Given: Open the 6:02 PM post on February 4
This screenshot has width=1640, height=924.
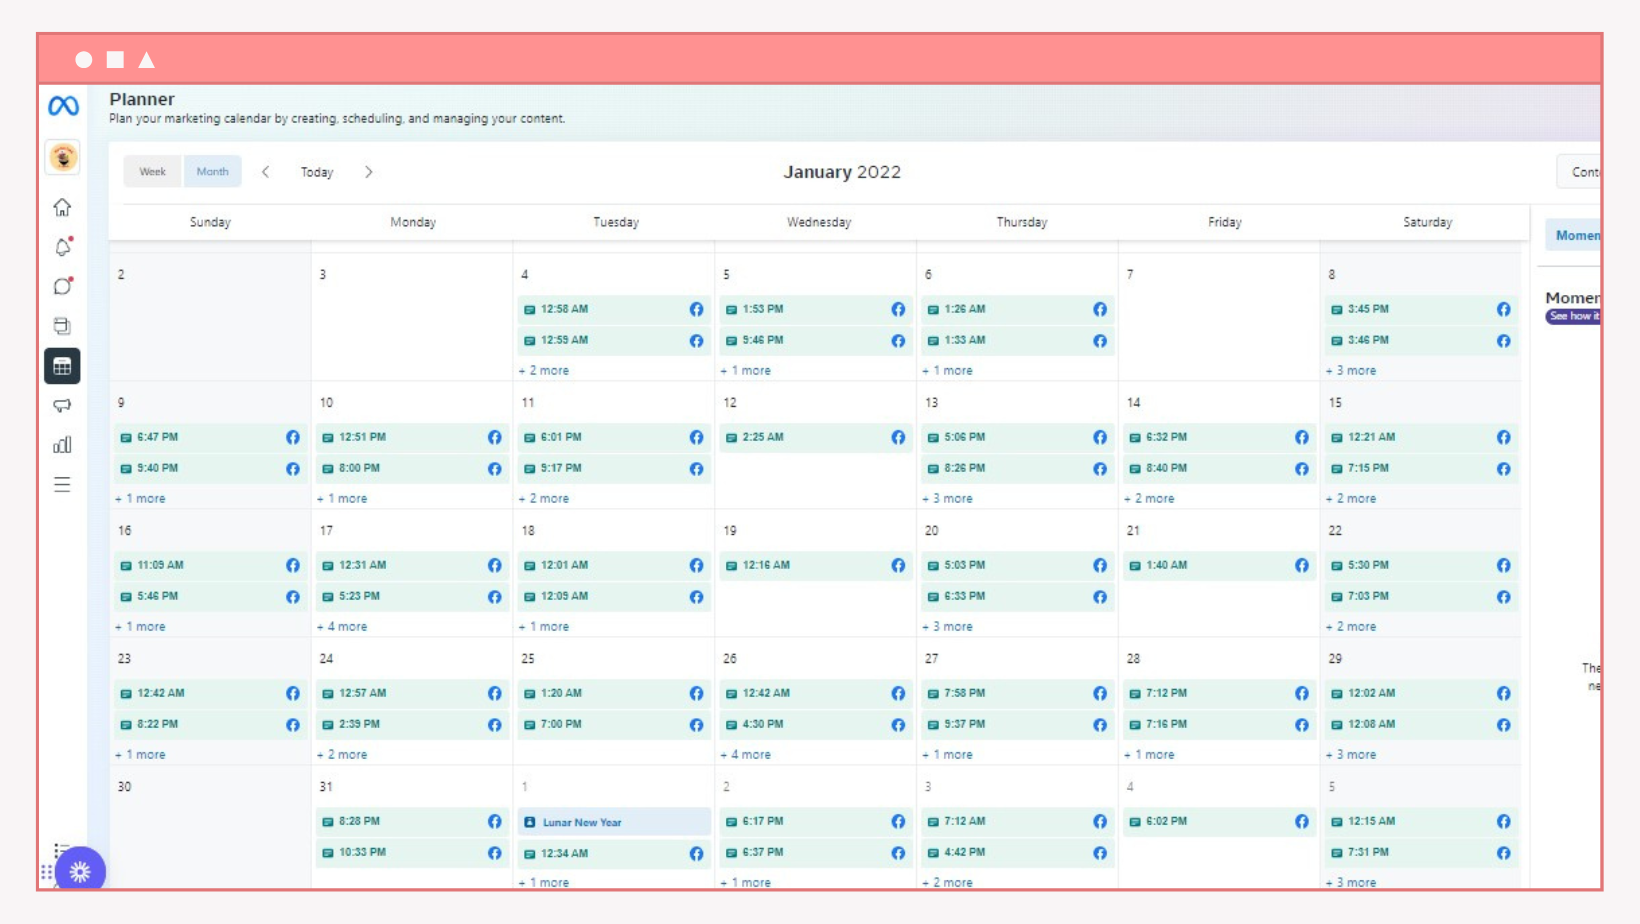Looking at the screenshot, I should [1219, 822].
